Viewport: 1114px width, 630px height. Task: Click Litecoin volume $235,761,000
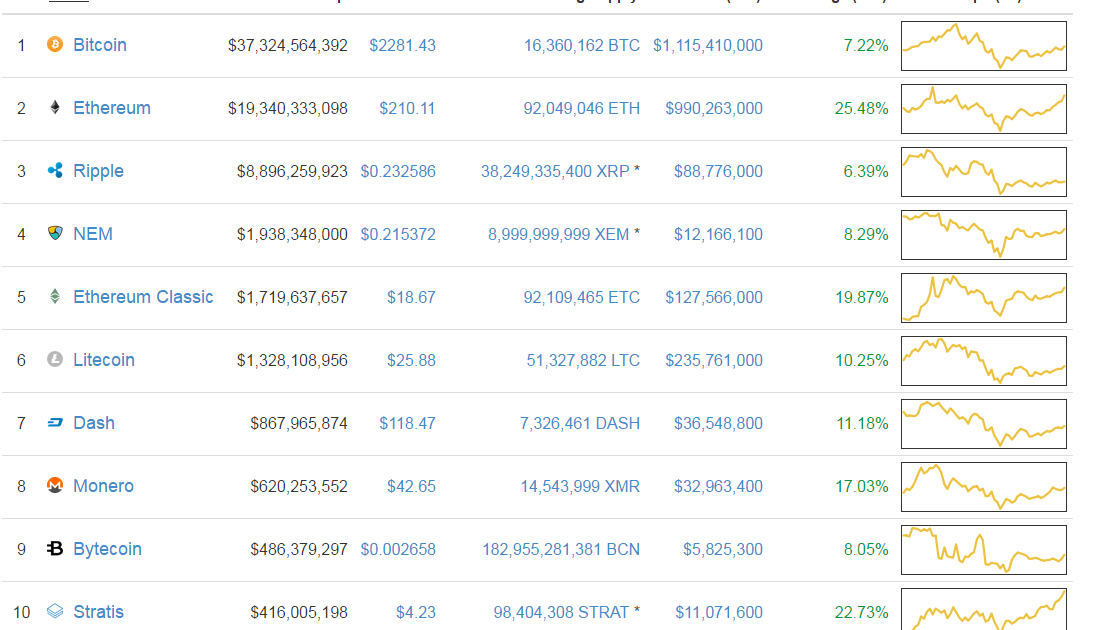click(714, 361)
